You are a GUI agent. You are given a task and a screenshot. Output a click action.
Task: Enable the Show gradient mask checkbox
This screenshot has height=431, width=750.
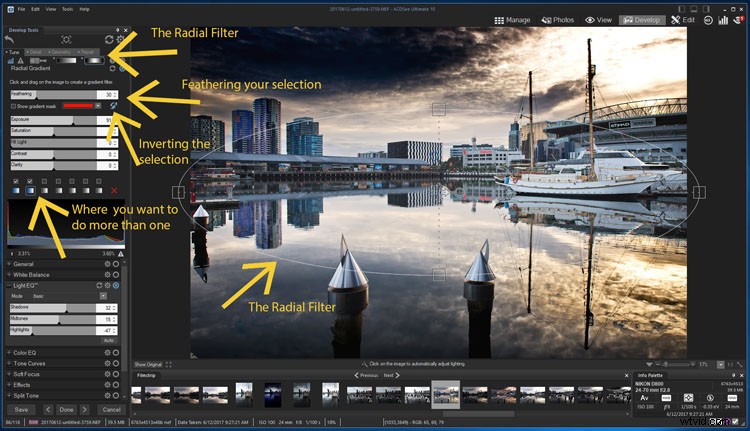click(x=13, y=106)
